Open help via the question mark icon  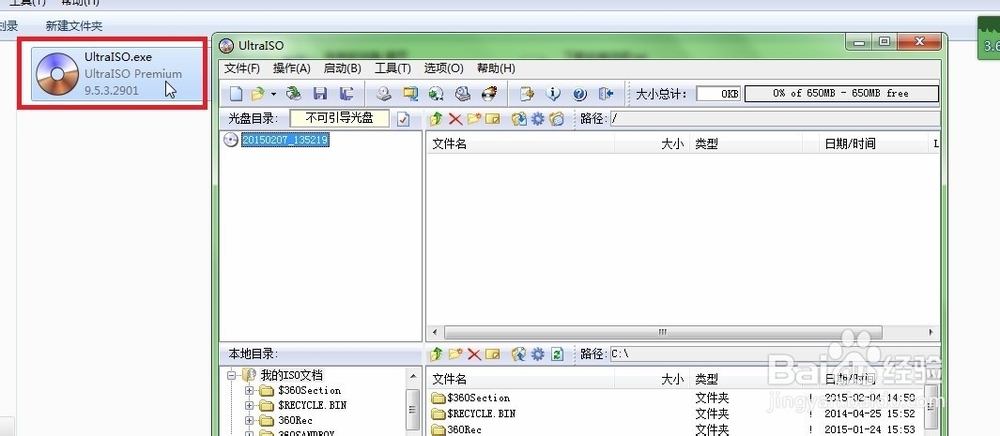point(579,94)
